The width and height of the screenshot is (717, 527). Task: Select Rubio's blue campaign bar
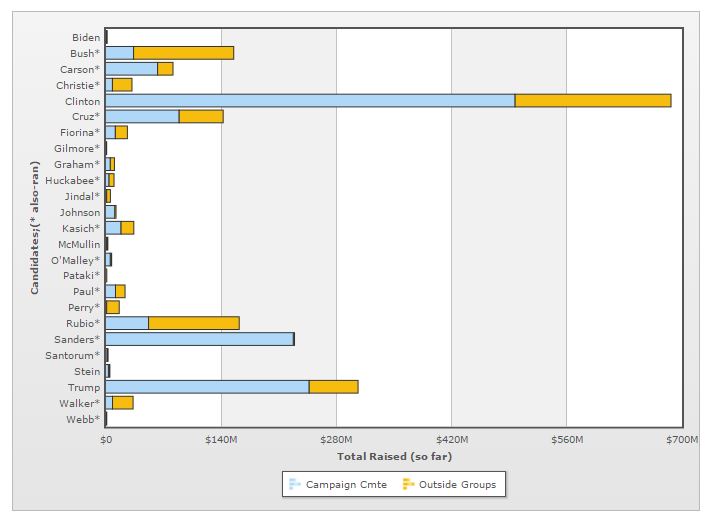[x=127, y=323]
